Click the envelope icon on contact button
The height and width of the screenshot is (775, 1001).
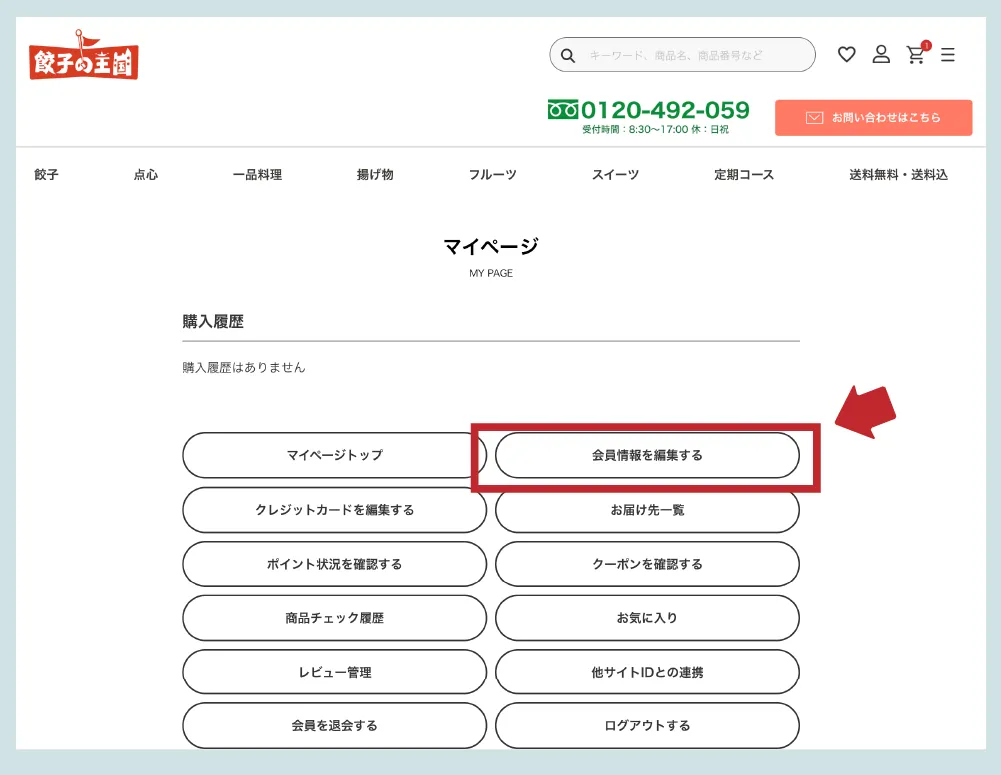(814, 117)
